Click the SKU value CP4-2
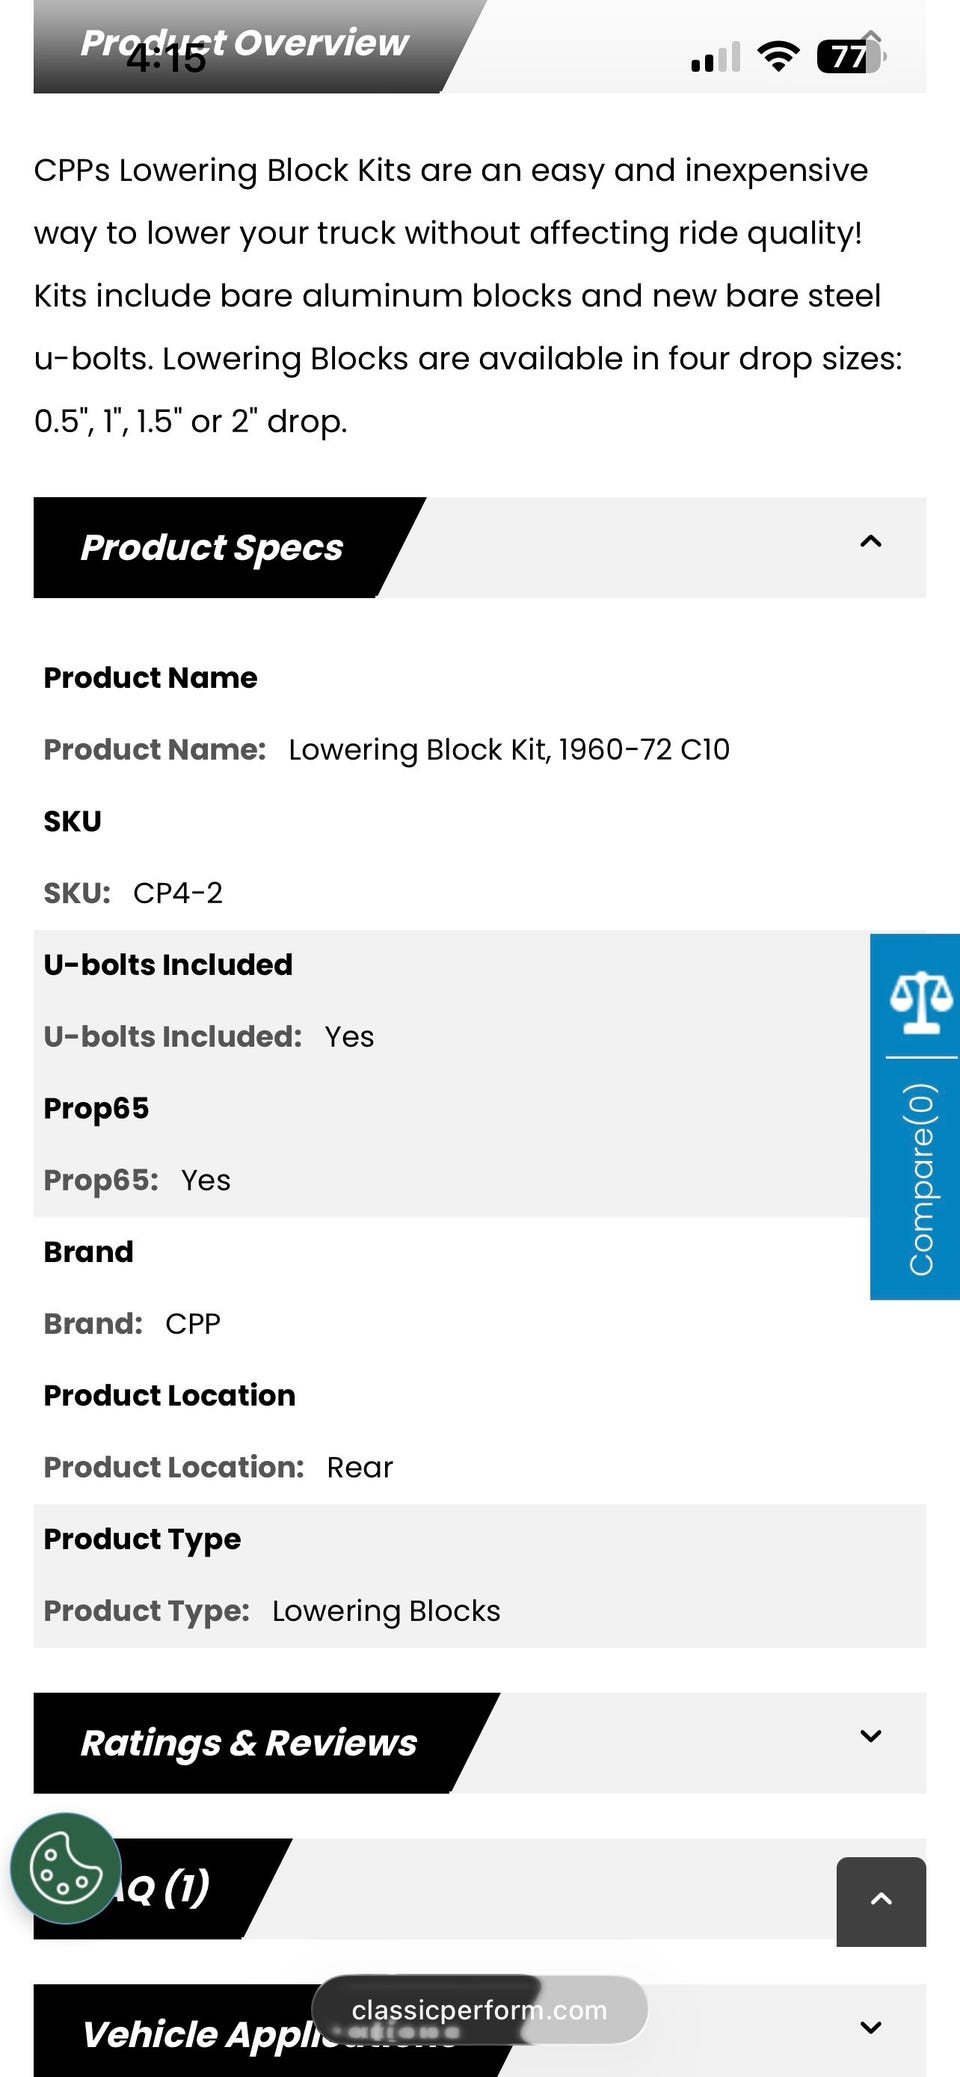960x2077 pixels. point(178,893)
